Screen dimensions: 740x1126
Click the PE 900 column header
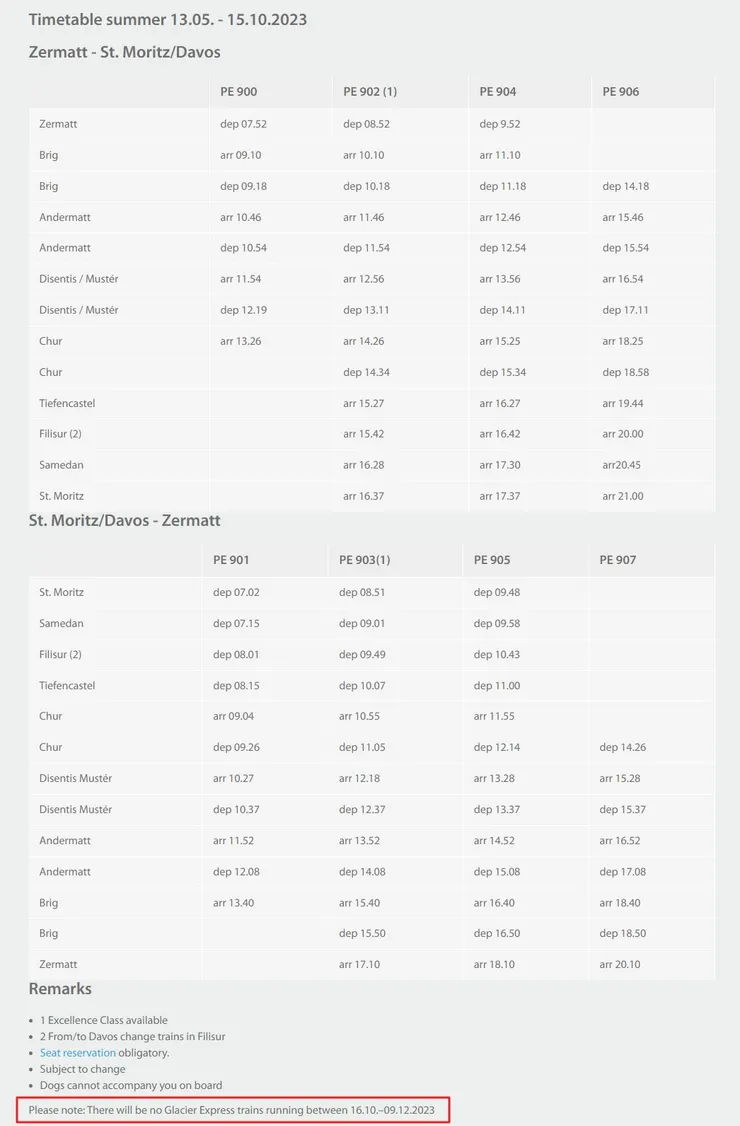pyautogui.click(x=239, y=92)
